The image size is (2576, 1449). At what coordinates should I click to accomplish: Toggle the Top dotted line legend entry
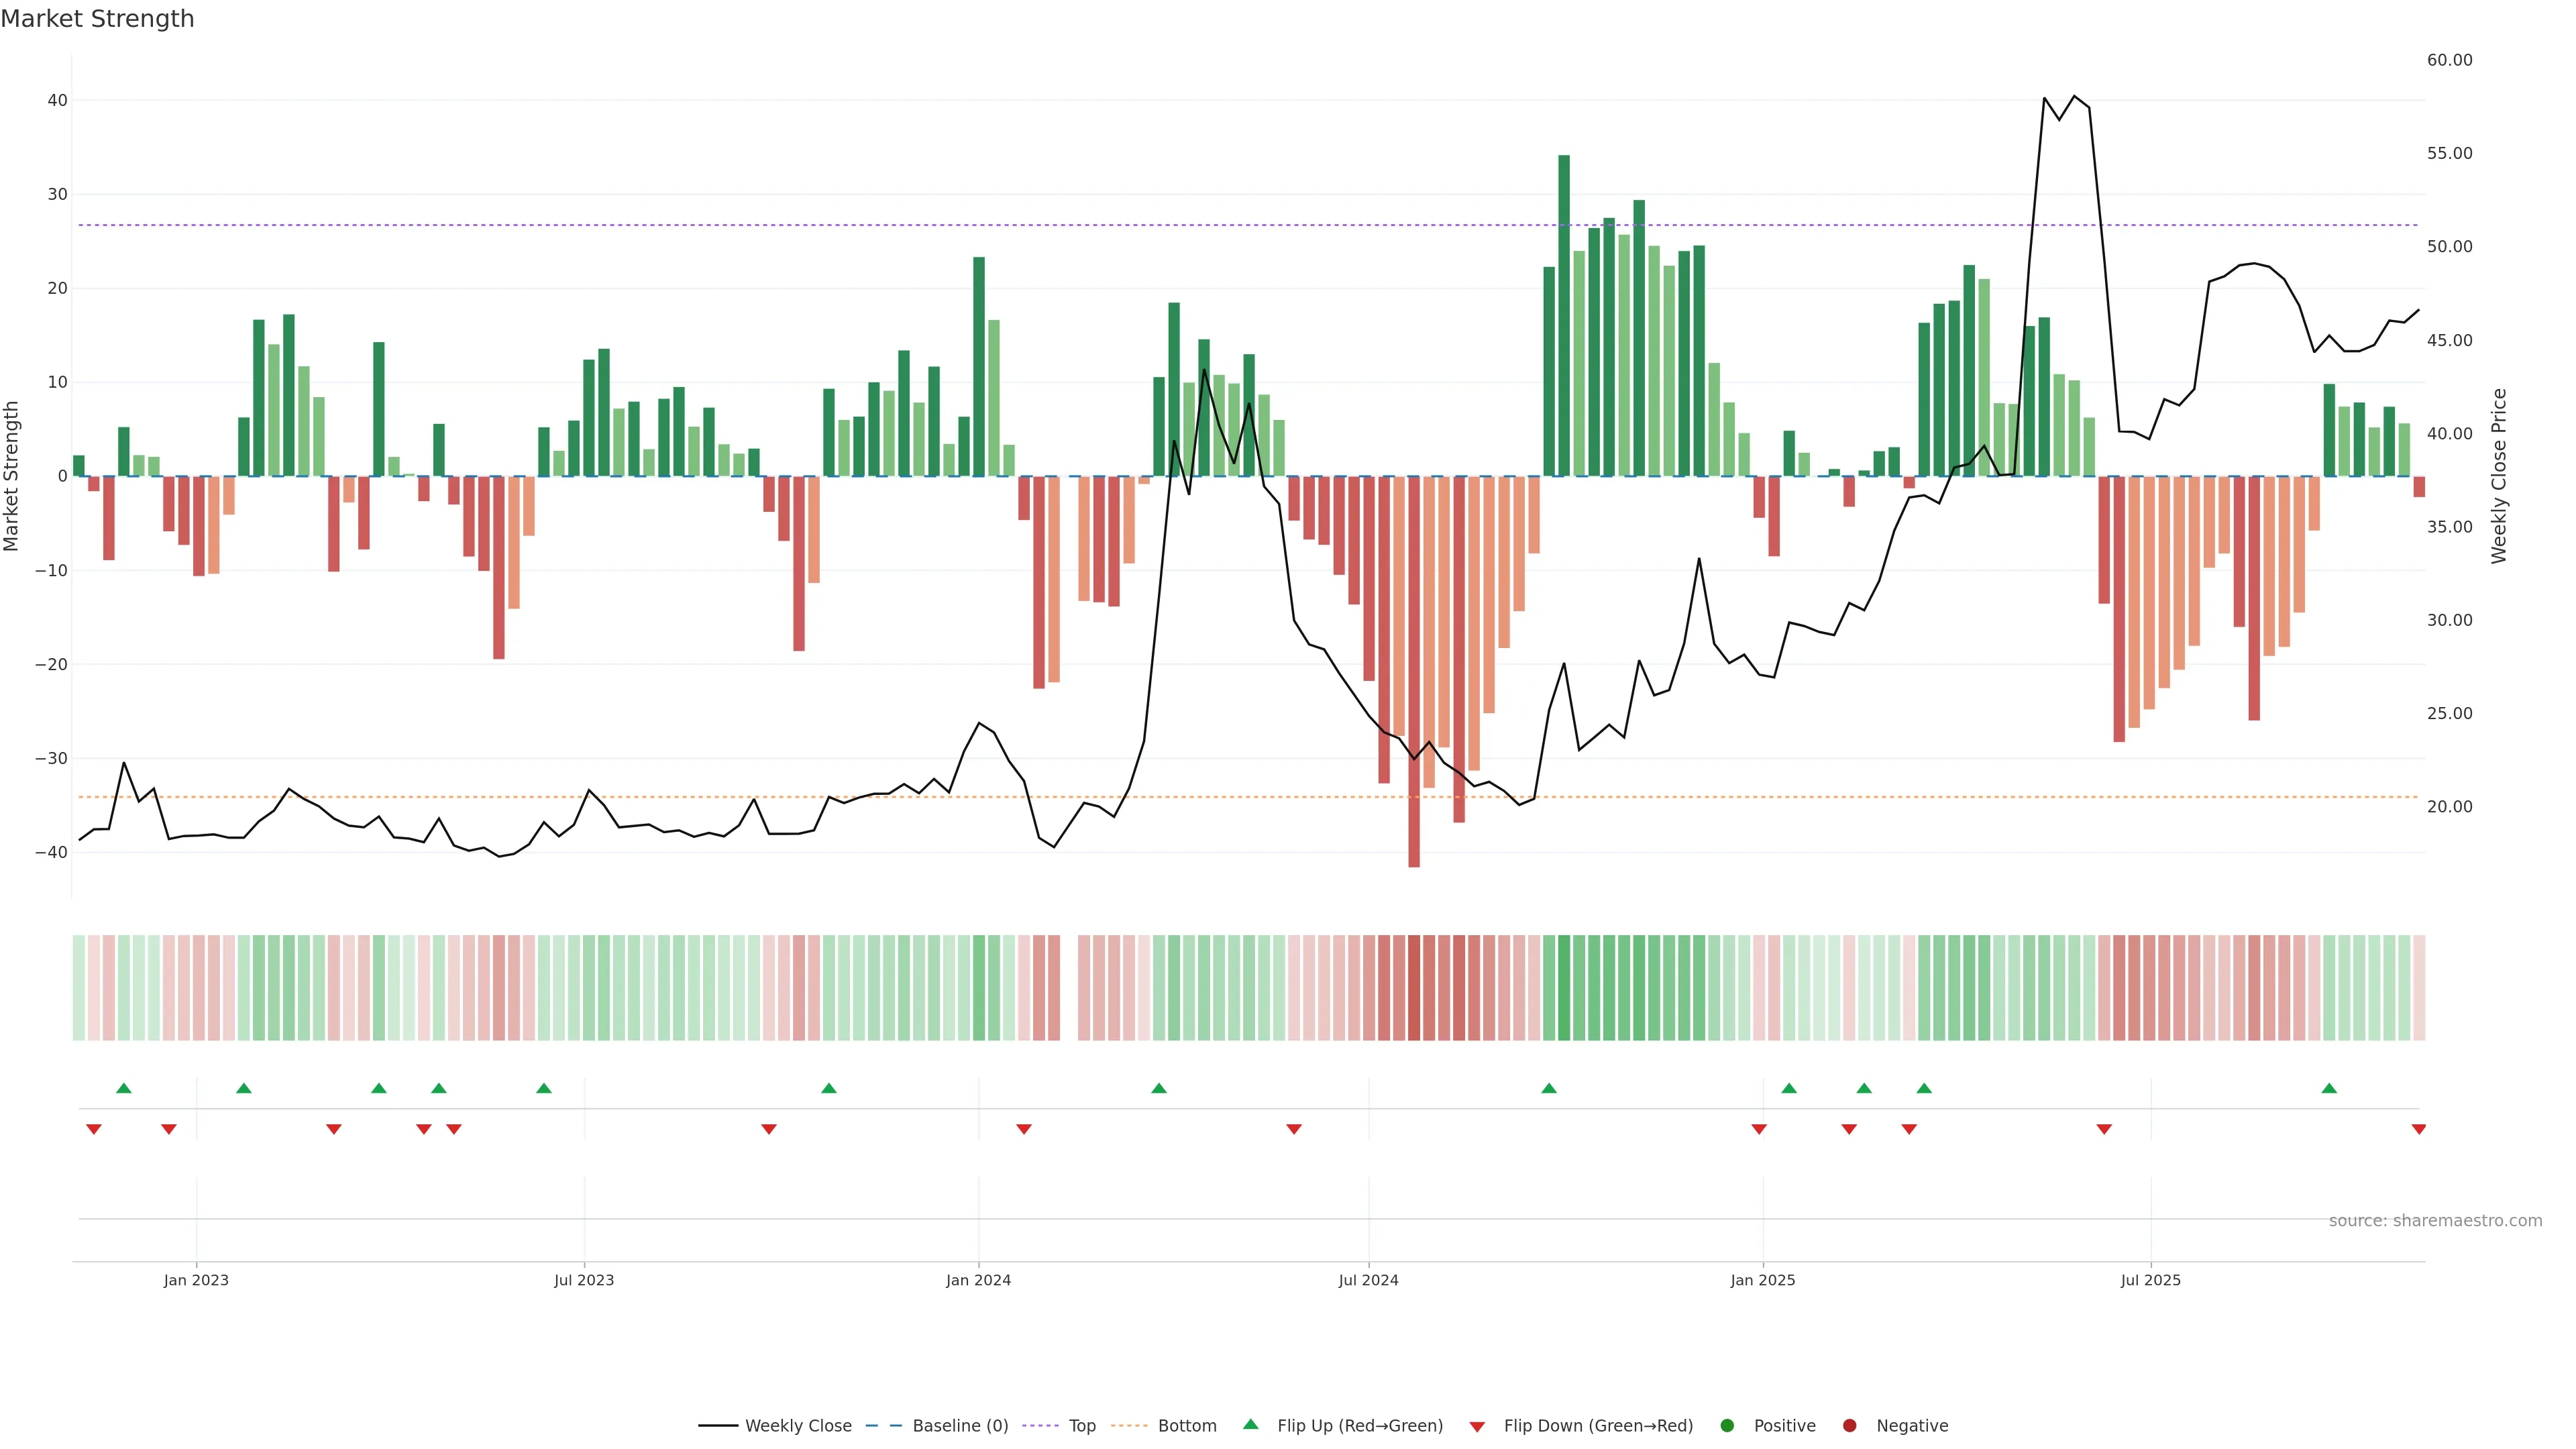(1040, 1426)
